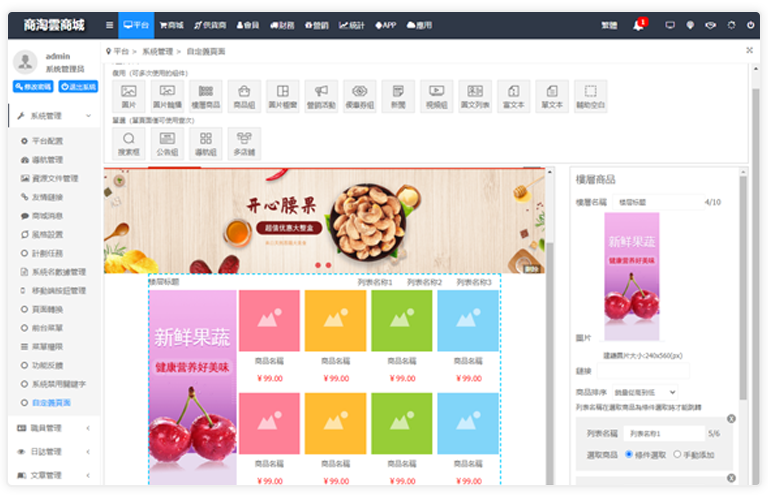Expand the 文章管理 sidebar section

click(54, 475)
